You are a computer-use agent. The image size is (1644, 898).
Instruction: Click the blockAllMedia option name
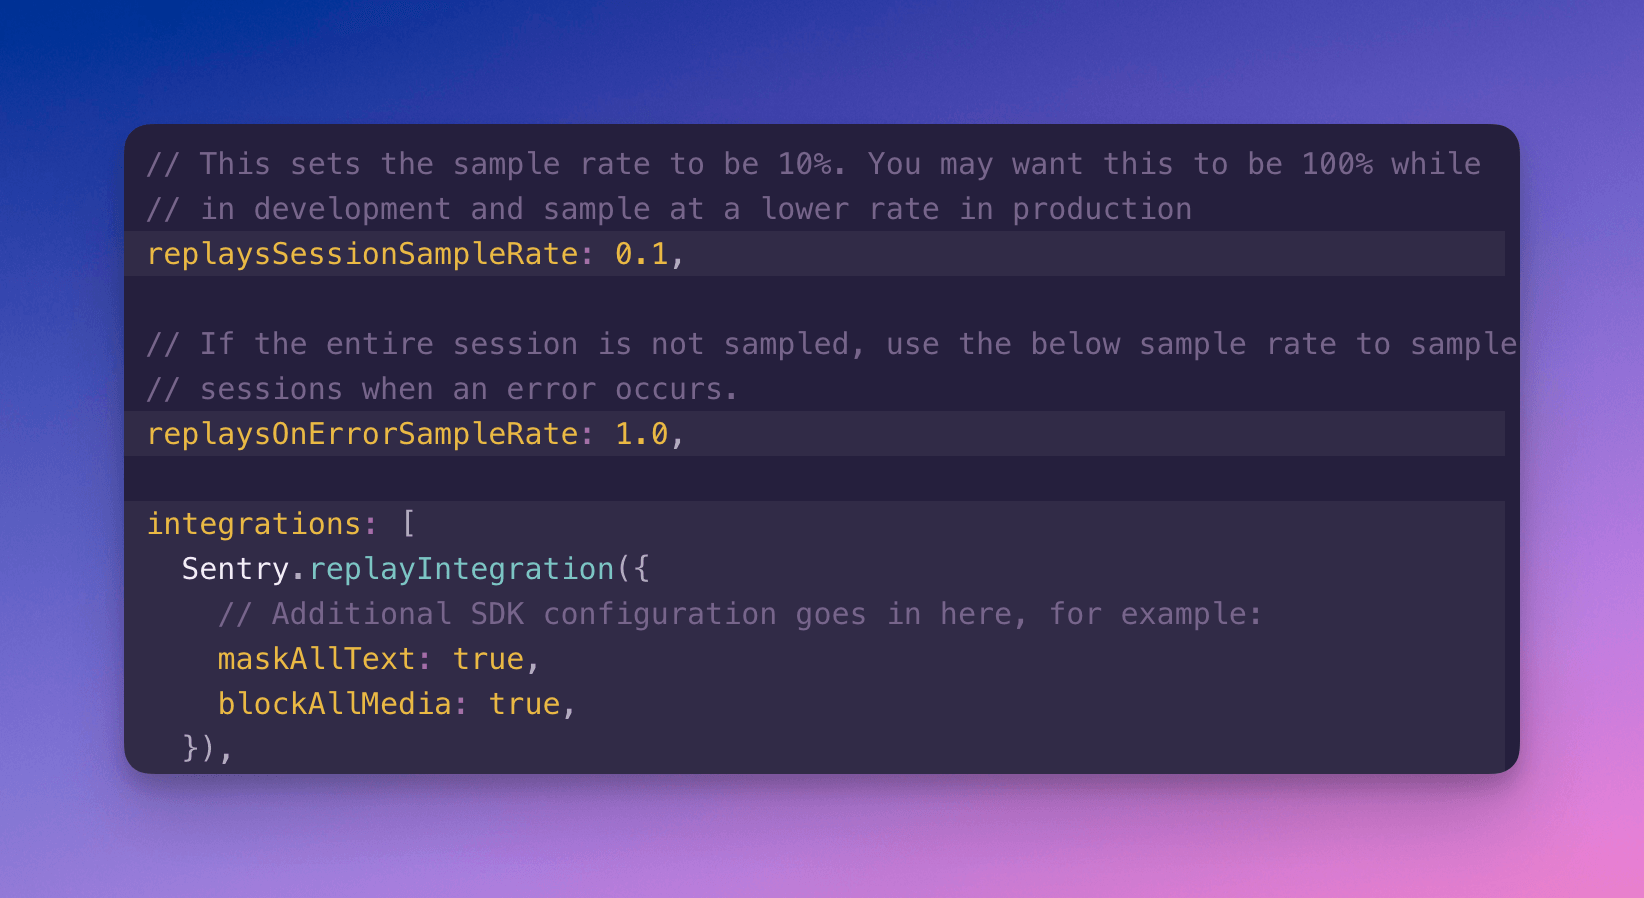(334, 704)
